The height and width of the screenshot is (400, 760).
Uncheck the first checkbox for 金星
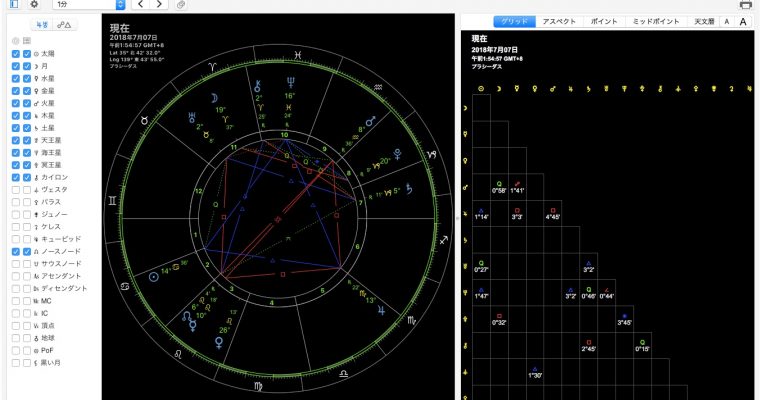coord(16,91)
